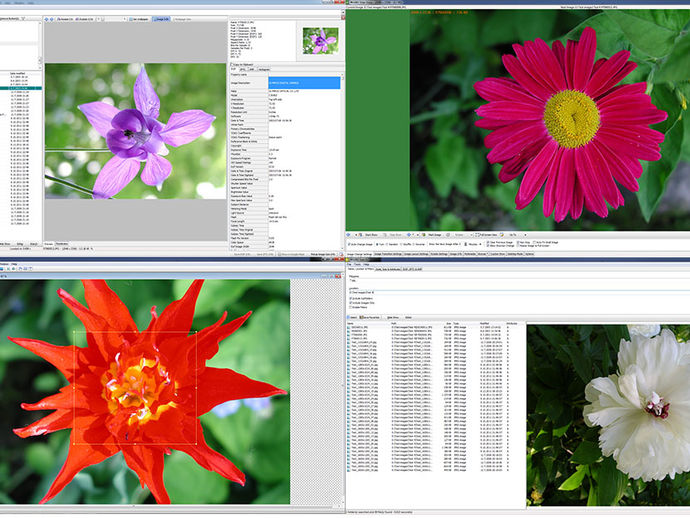Click Search button in search window

point(352,317)
